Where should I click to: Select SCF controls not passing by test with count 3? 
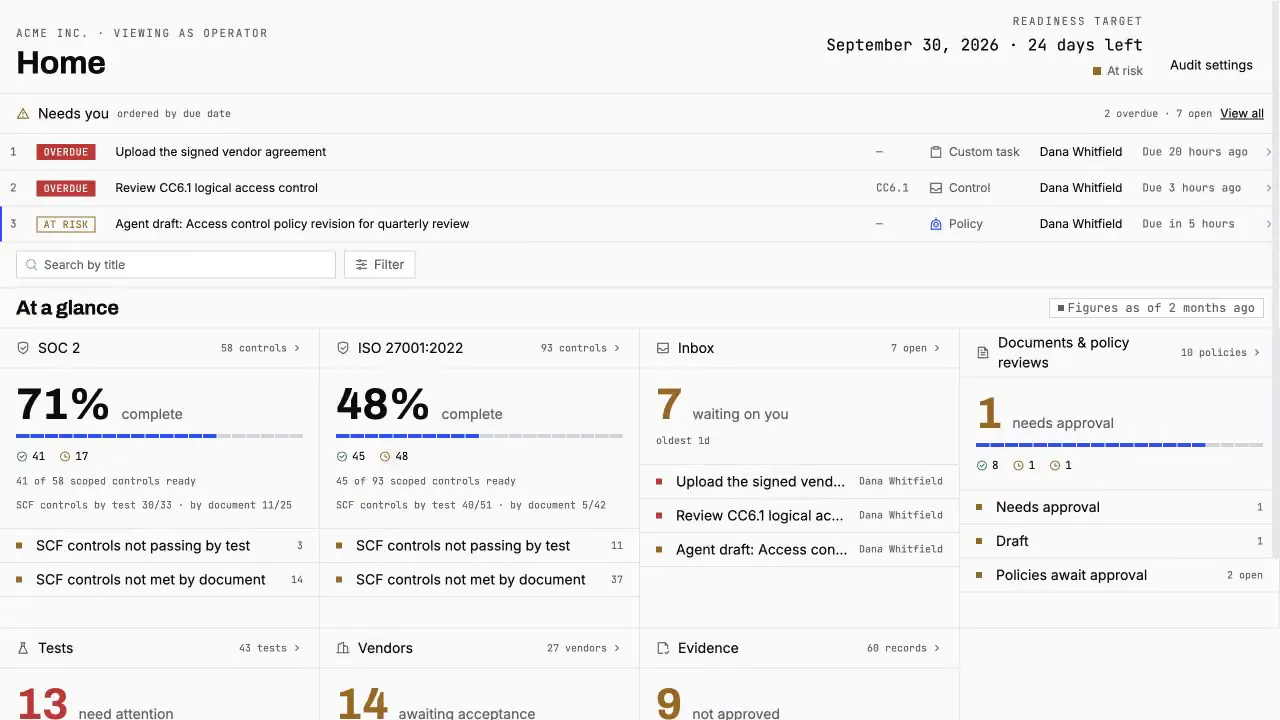pos(160,546)
